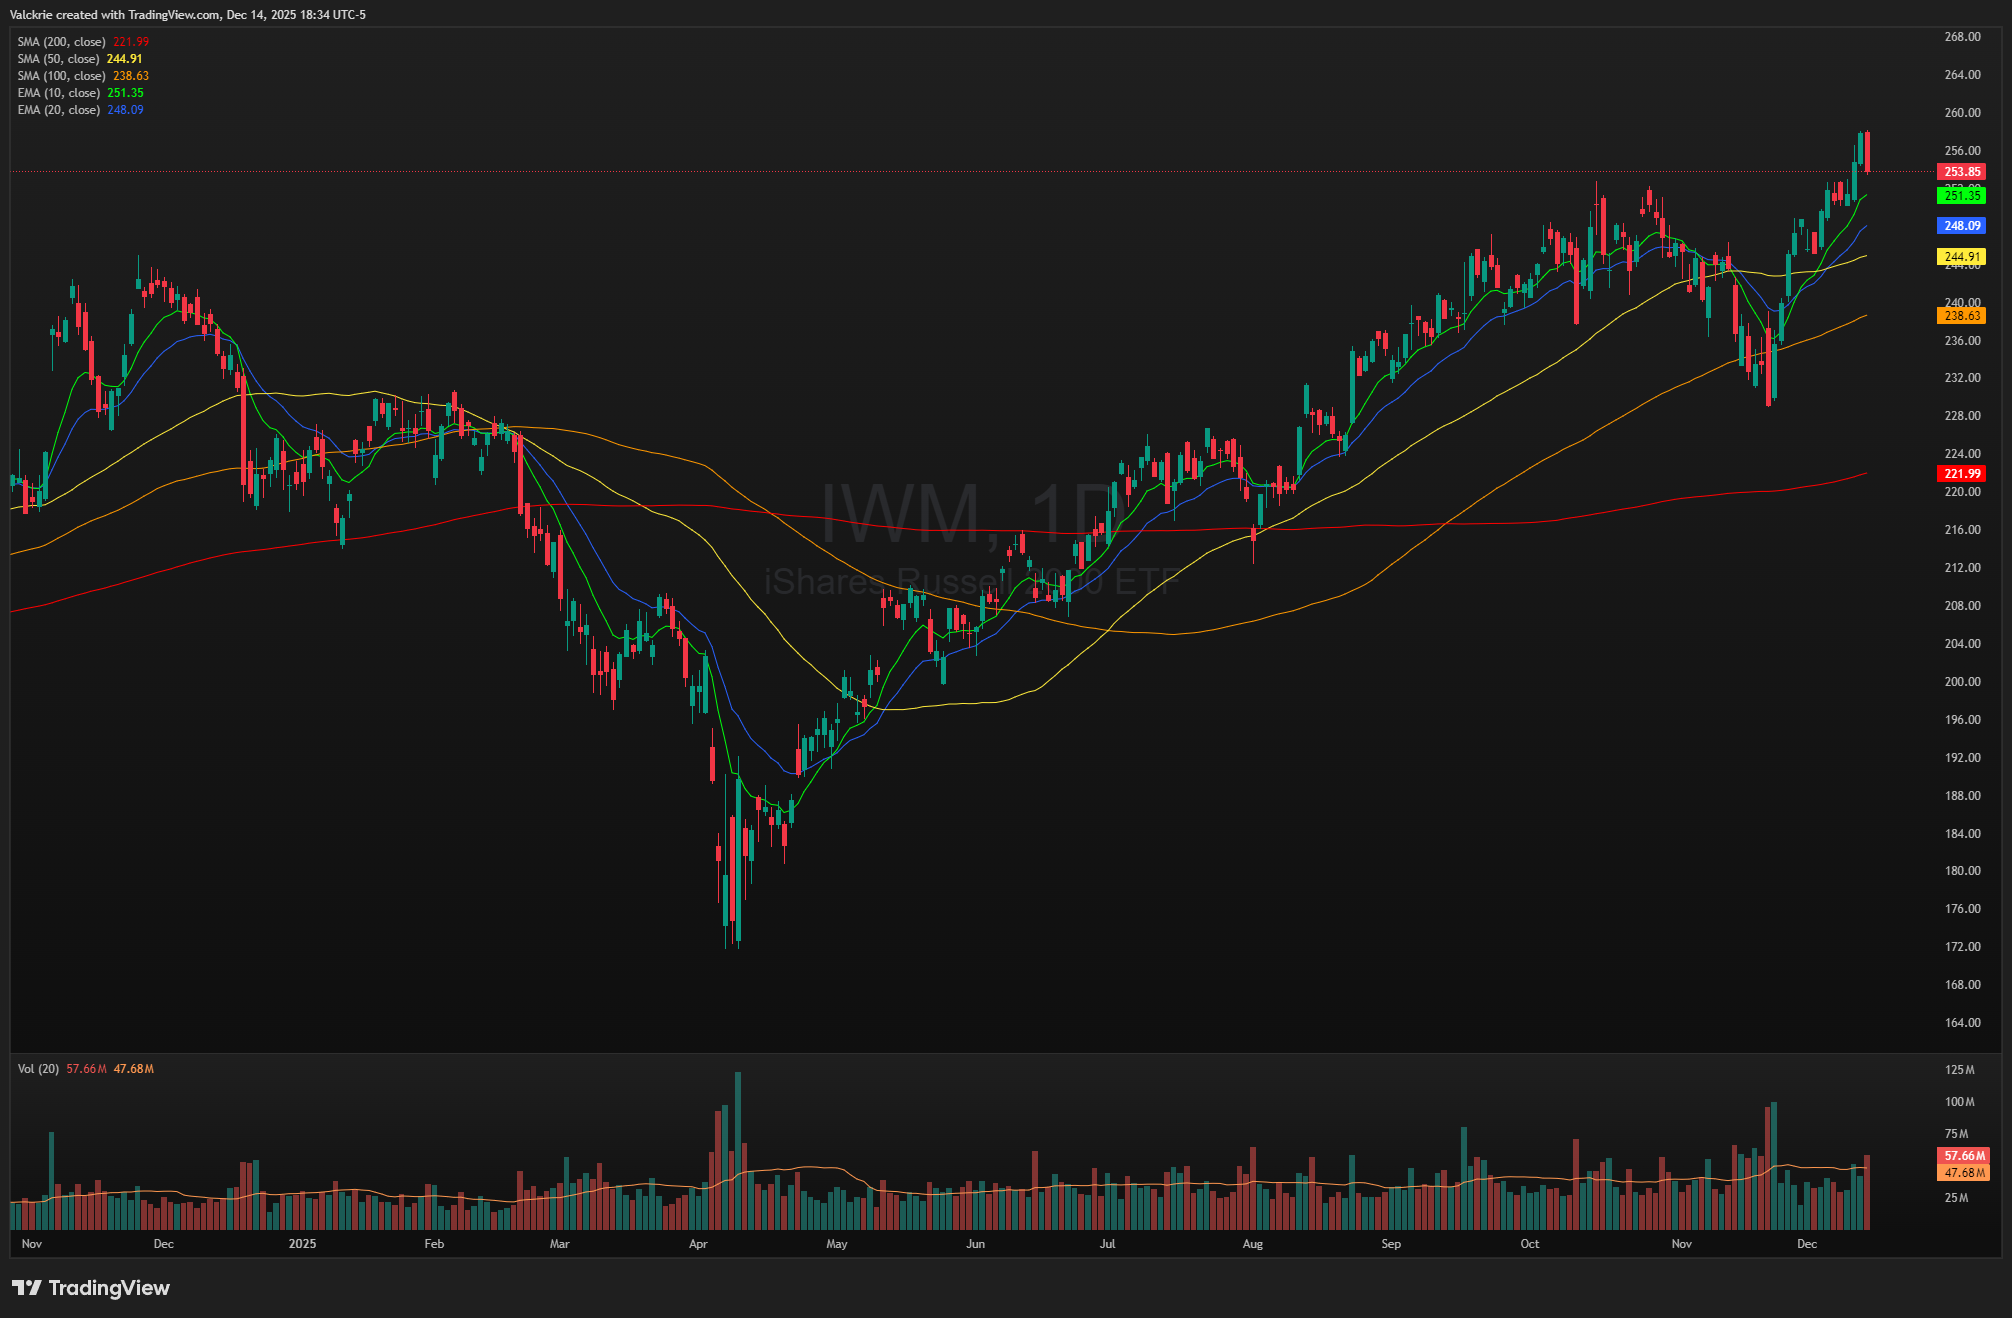Click the Sep label on time axis

click(1391, 1244)
